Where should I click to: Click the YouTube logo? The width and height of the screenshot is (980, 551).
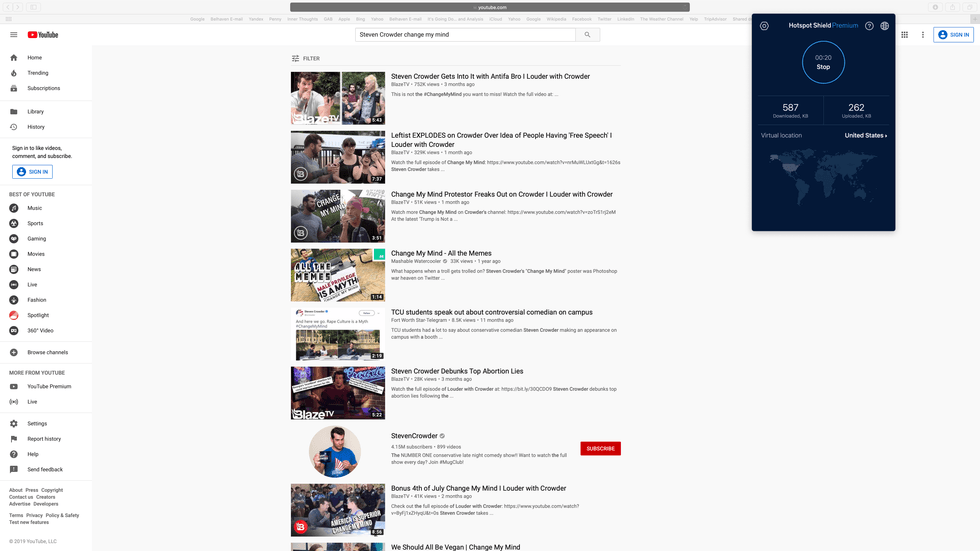[x=43, y=35]
